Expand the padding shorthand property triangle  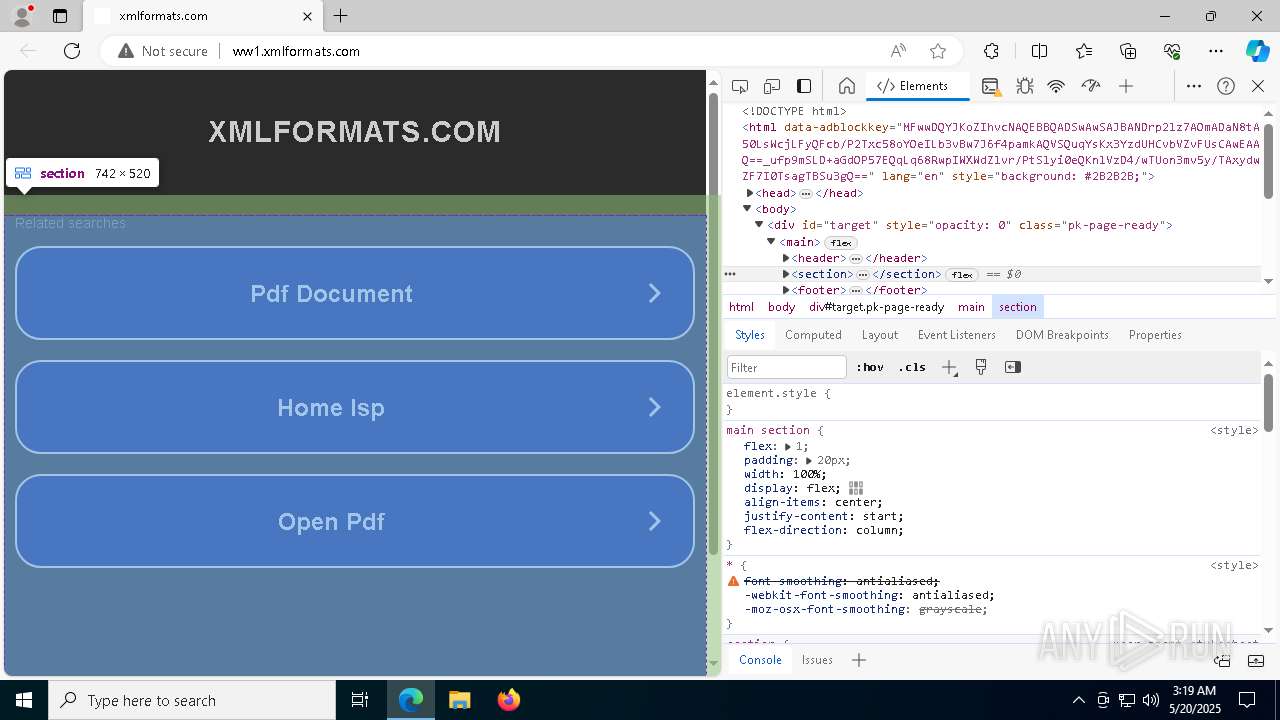point(809,460)
